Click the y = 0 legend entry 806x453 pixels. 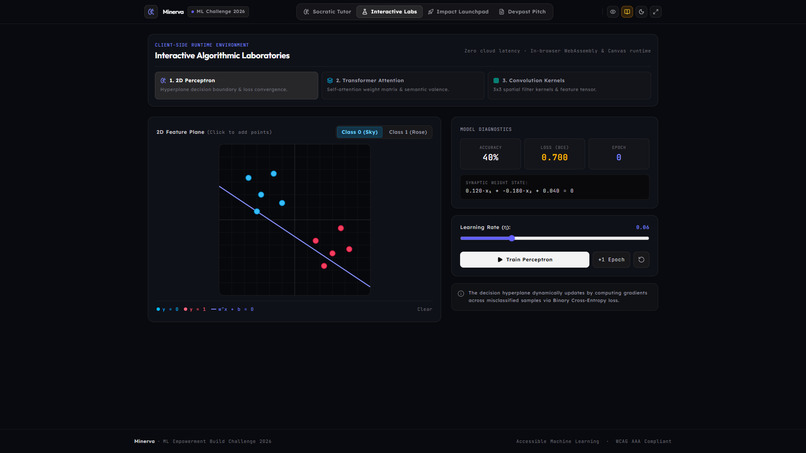click(168, 309)
